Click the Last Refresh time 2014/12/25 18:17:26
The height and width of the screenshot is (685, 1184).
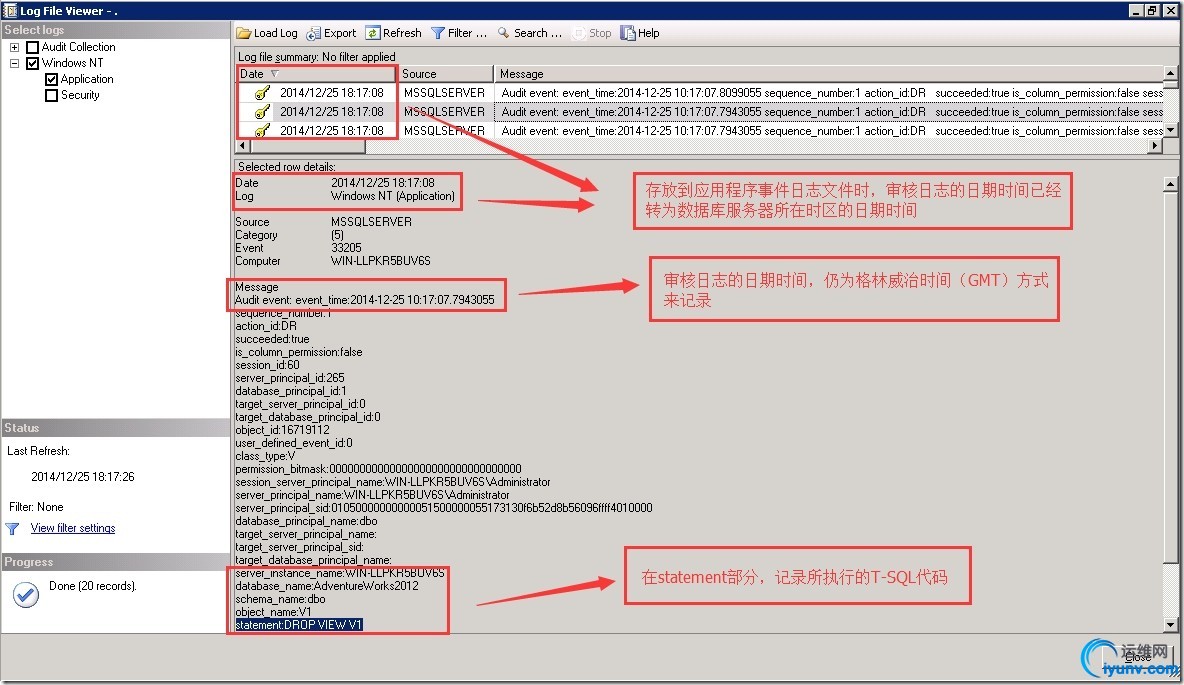coord(83,477)
